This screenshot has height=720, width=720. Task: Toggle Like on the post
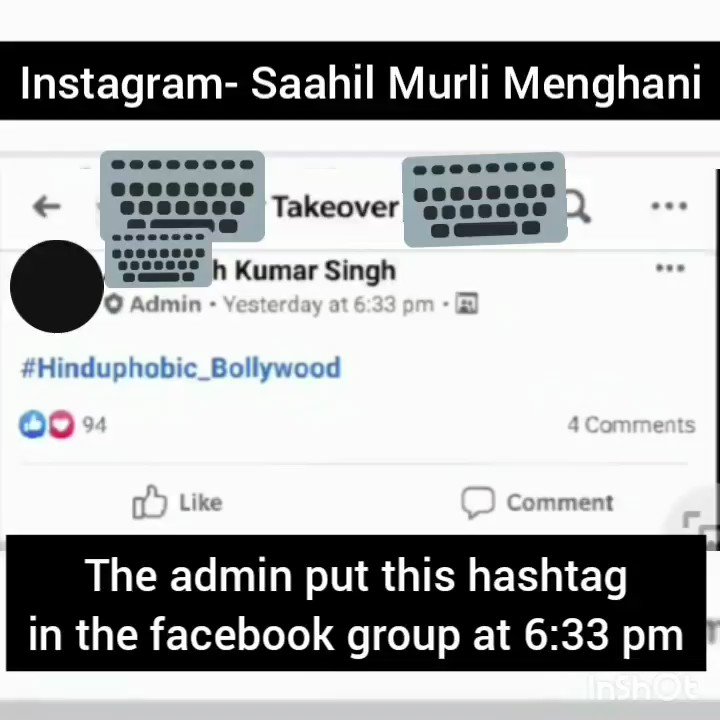coord(177,502)
